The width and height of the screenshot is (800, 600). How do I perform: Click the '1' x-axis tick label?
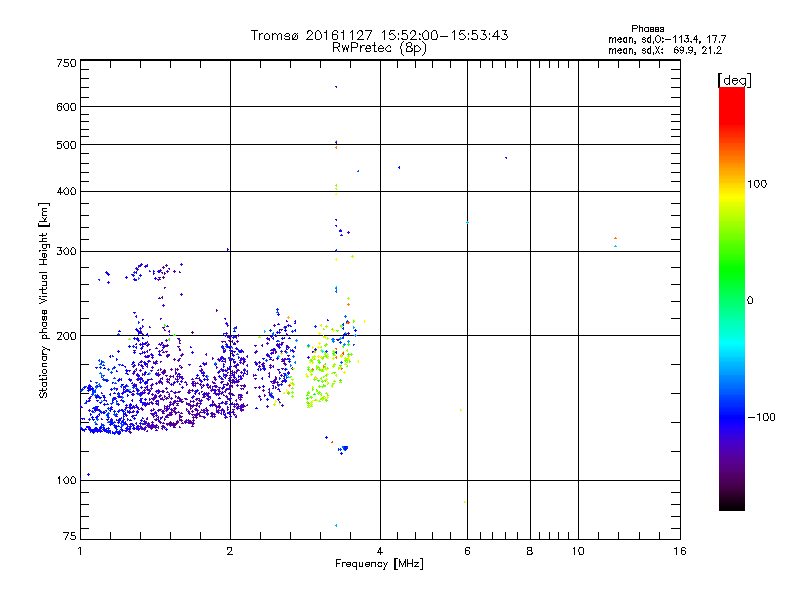[x=80, y=551]
